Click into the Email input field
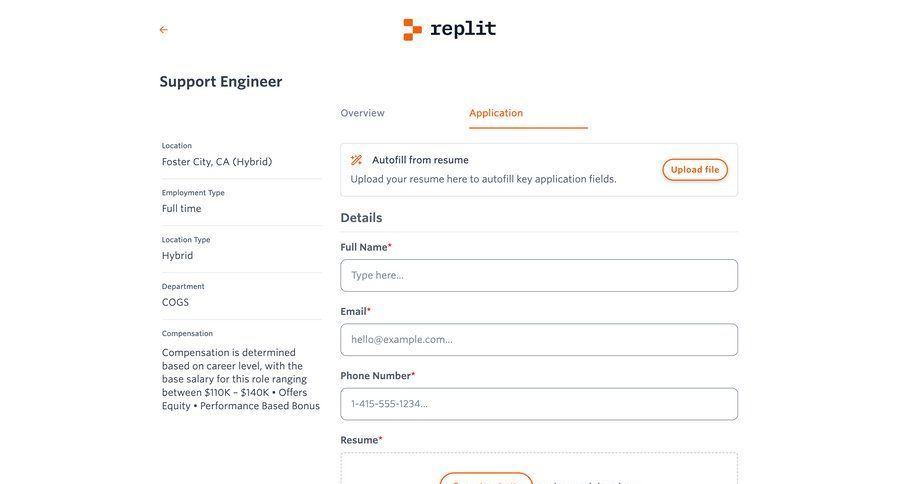Viewport: 900px width, 484px height. [539, 340]
